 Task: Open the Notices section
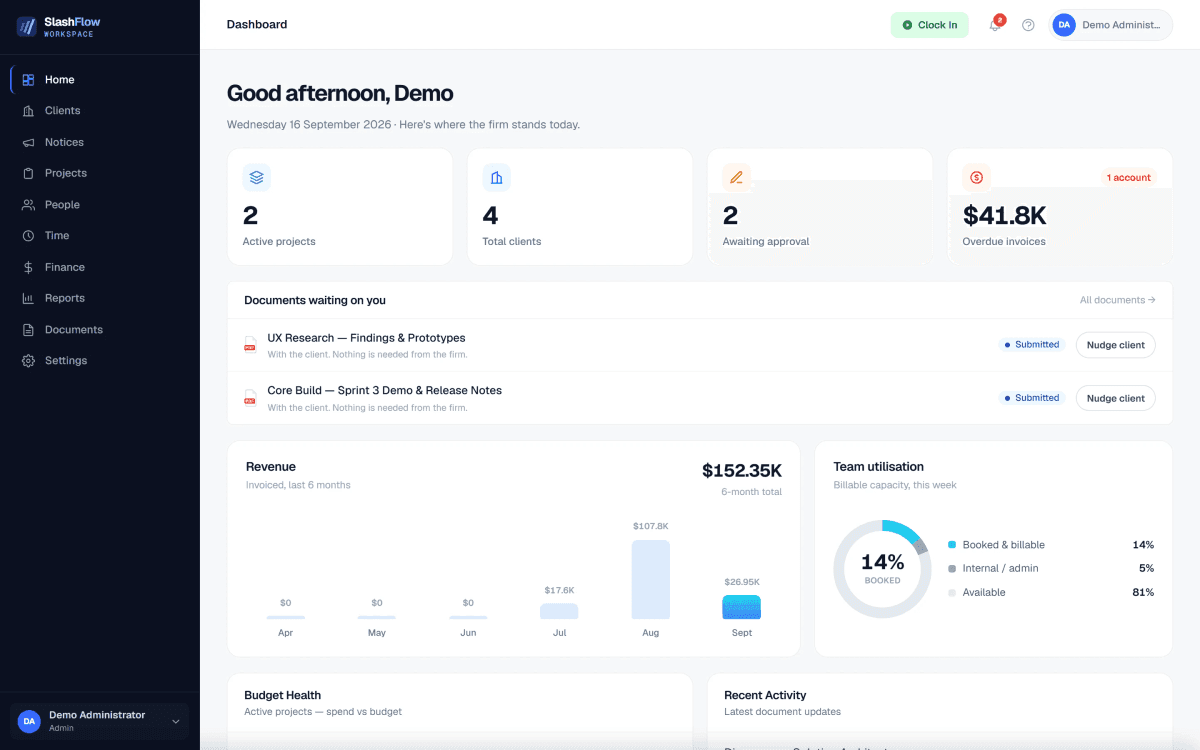tap(100, 142)
